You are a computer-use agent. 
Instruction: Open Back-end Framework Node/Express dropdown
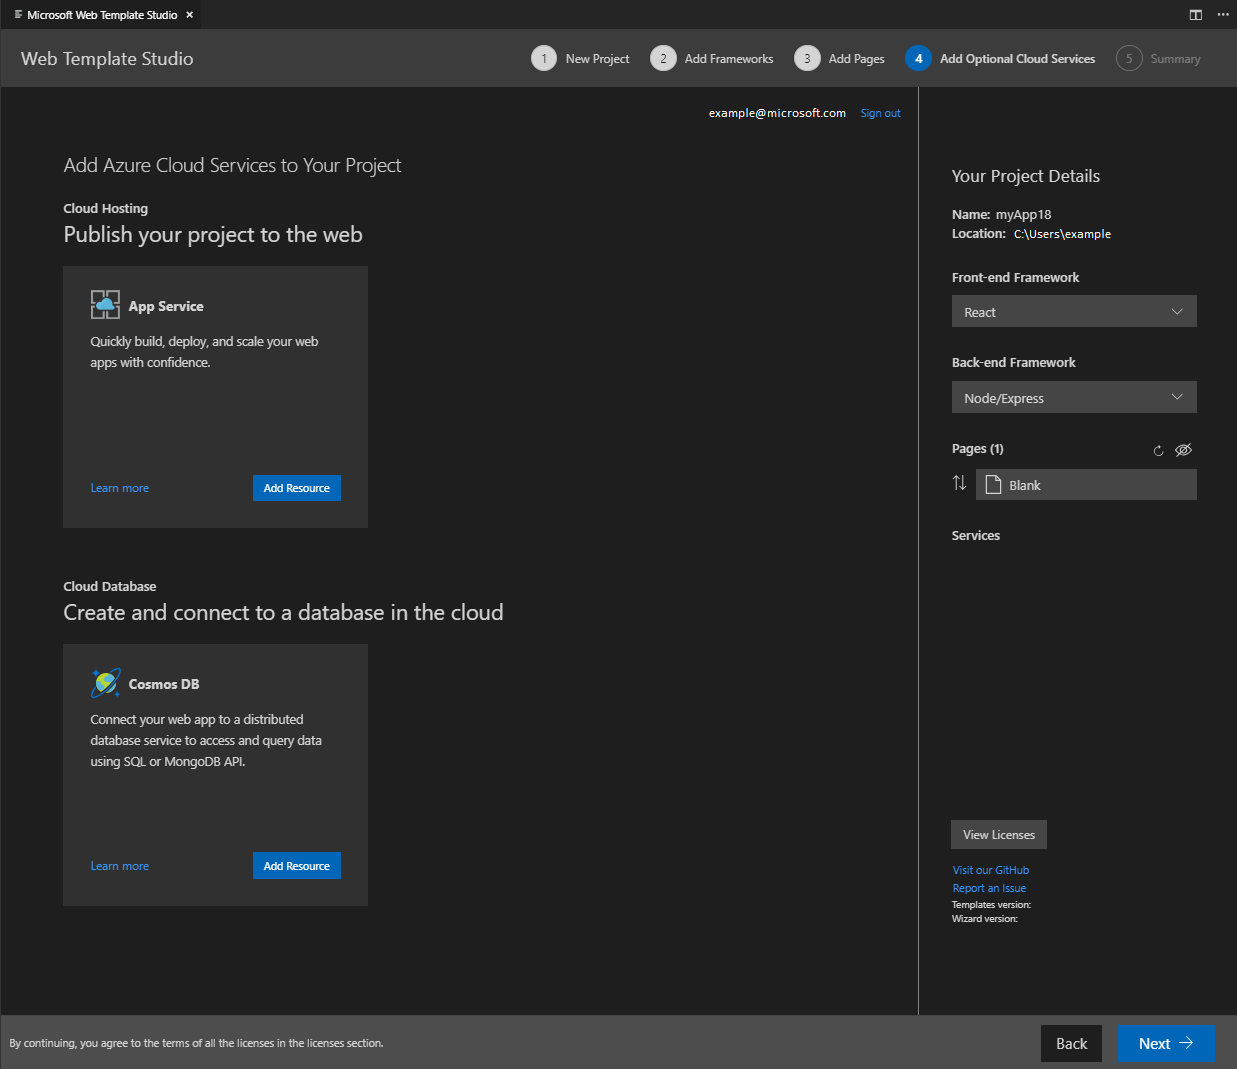point(1074,397)
